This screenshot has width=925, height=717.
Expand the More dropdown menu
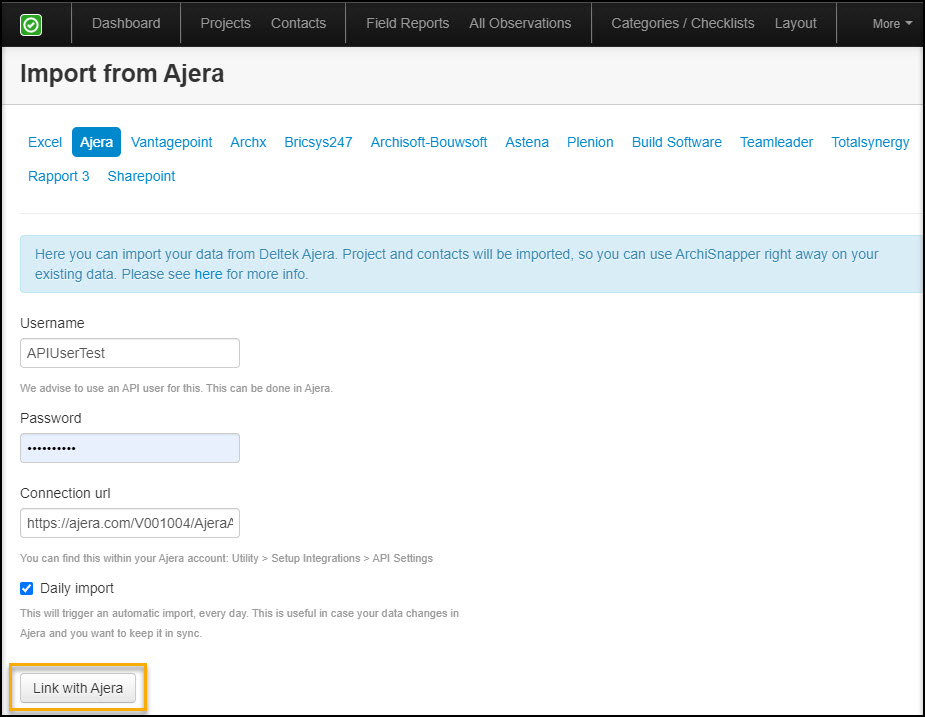pos(893,24)
